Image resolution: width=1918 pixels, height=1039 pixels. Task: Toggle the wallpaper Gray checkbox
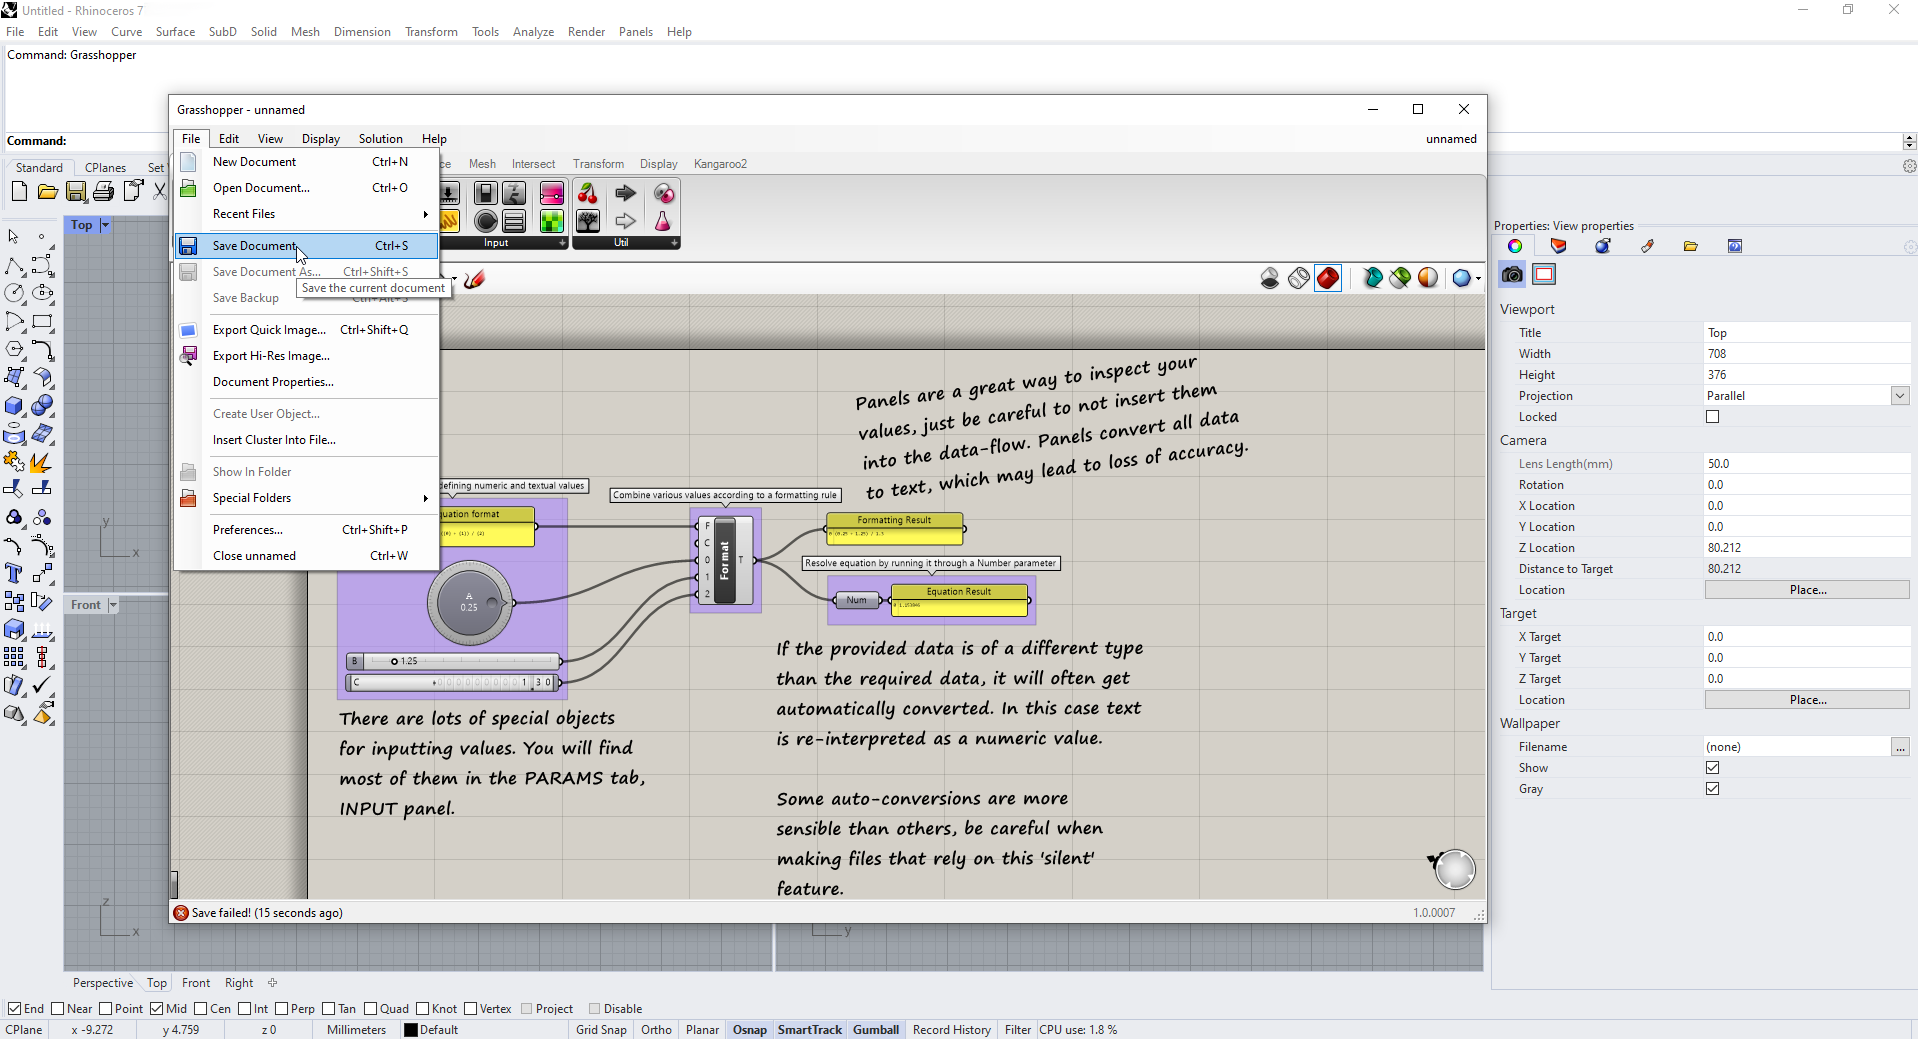click(x=1713, y=789)
